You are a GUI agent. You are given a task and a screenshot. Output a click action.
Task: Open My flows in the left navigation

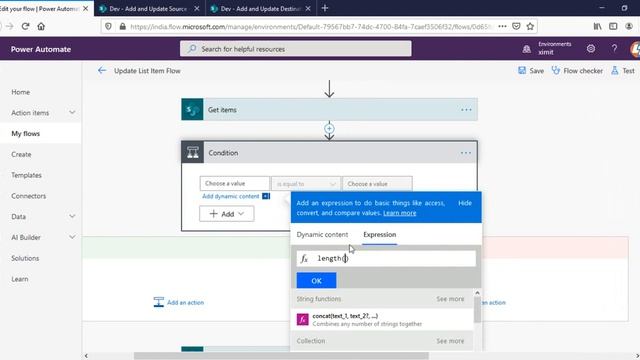26,133
